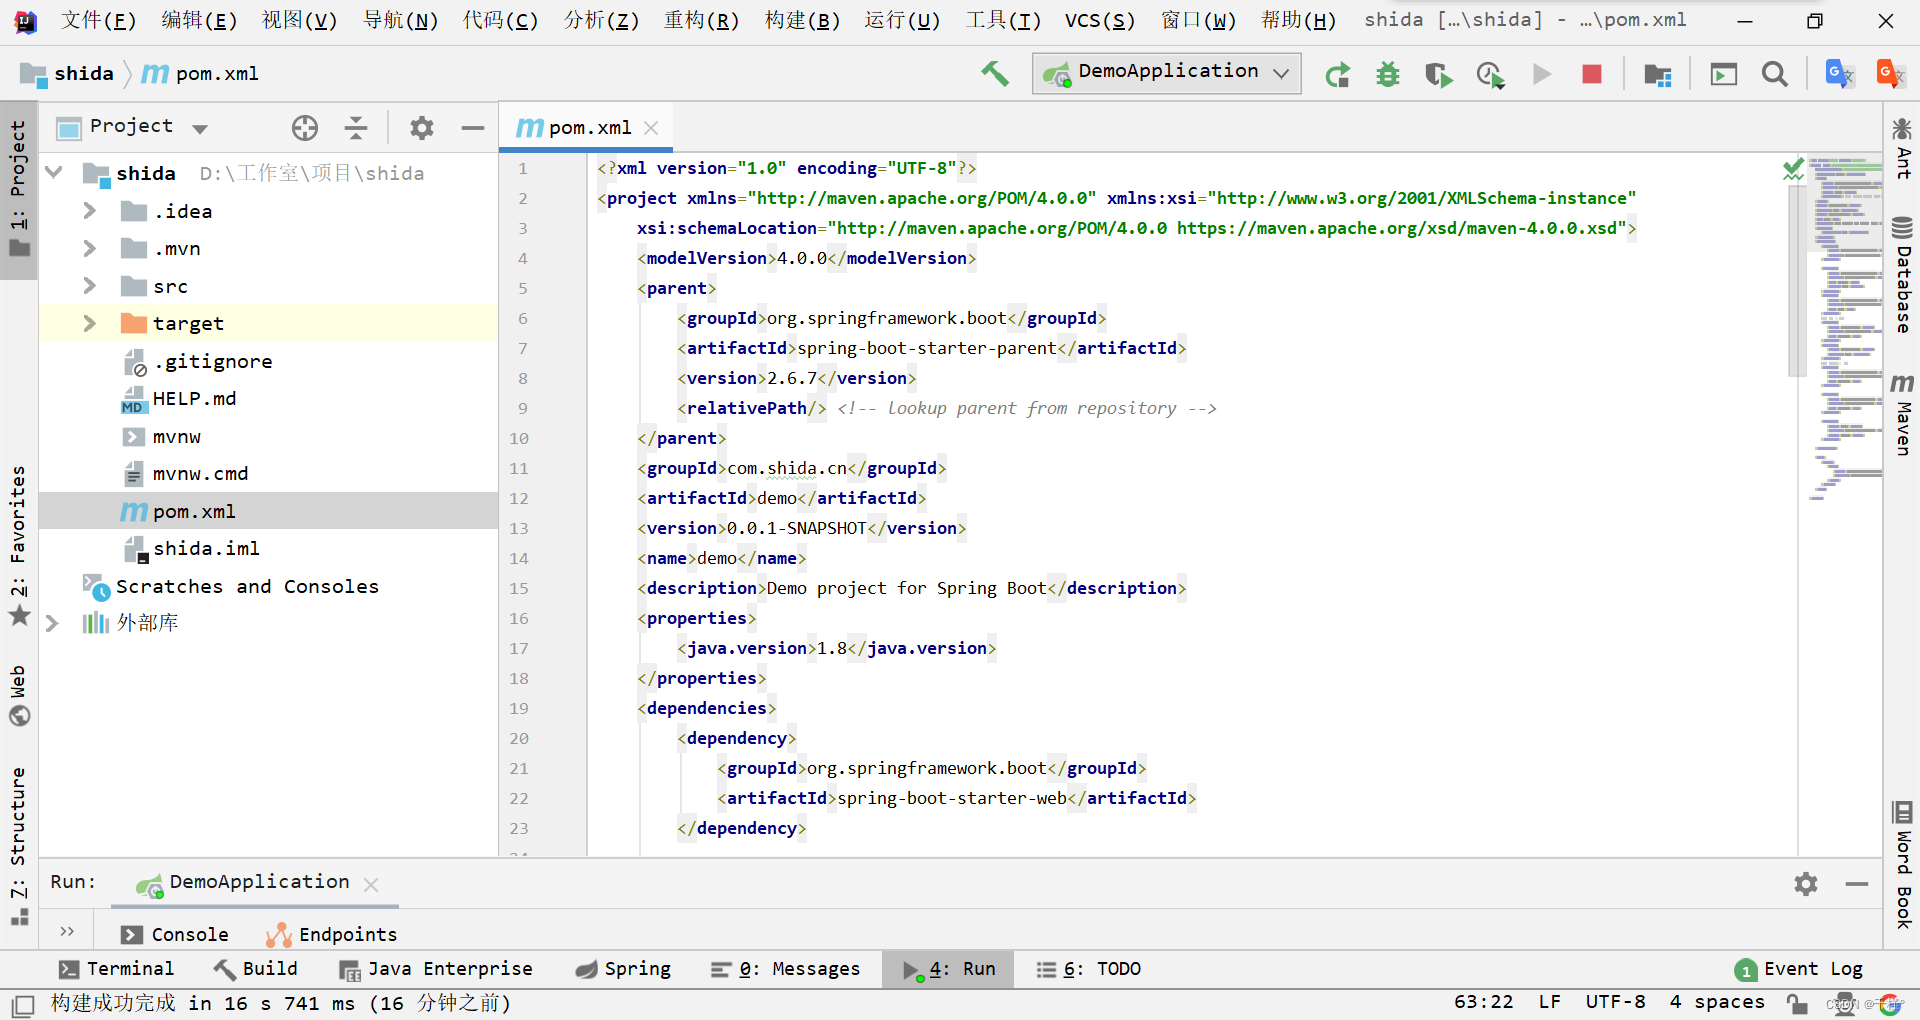The width and height of the screenshot is (1920, 1020).
Task: Open the Spring tool window
Action: click(x=623, y=969)
